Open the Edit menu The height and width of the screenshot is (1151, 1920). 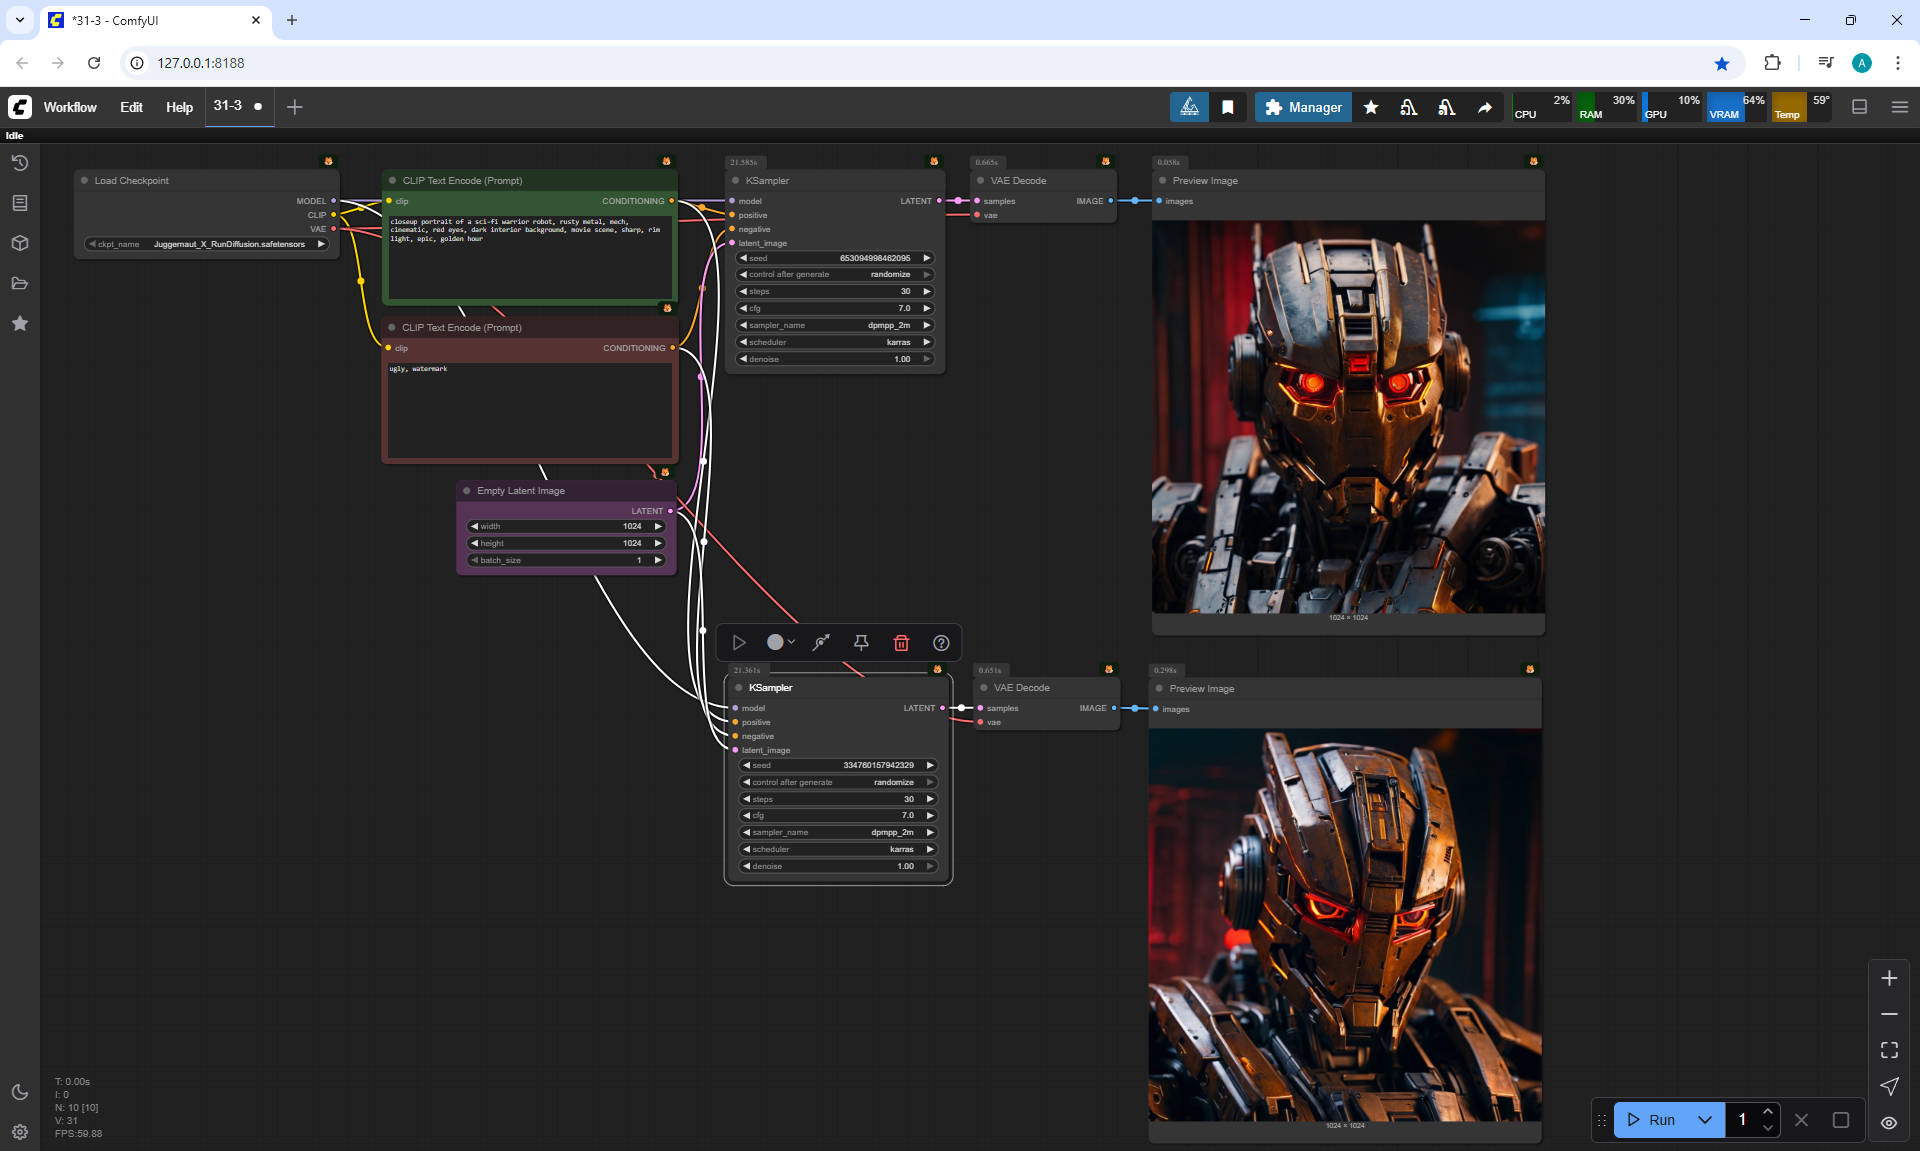click(x=131, y=107)
